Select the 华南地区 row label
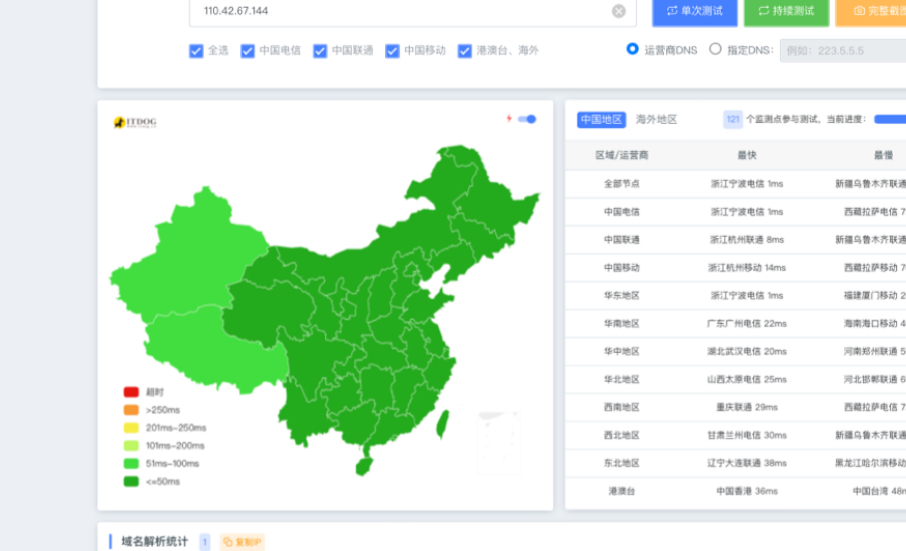Screen dimensions: 906x551 (622, 323)
